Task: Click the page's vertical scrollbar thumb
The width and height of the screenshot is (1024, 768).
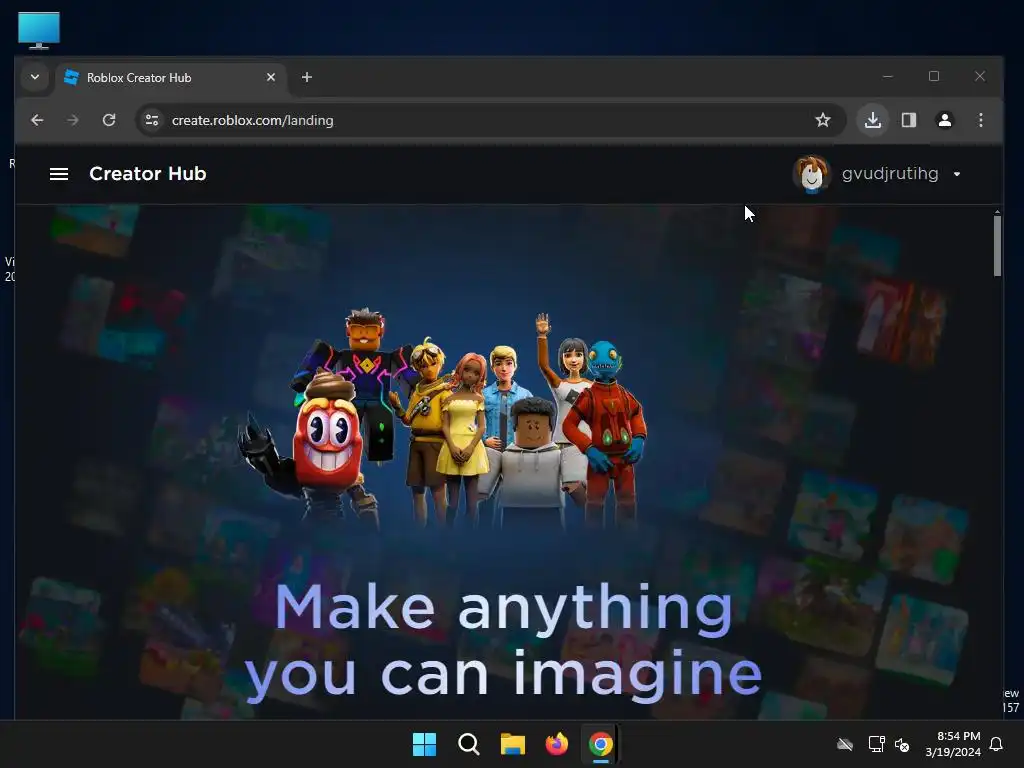Action: 997,246
